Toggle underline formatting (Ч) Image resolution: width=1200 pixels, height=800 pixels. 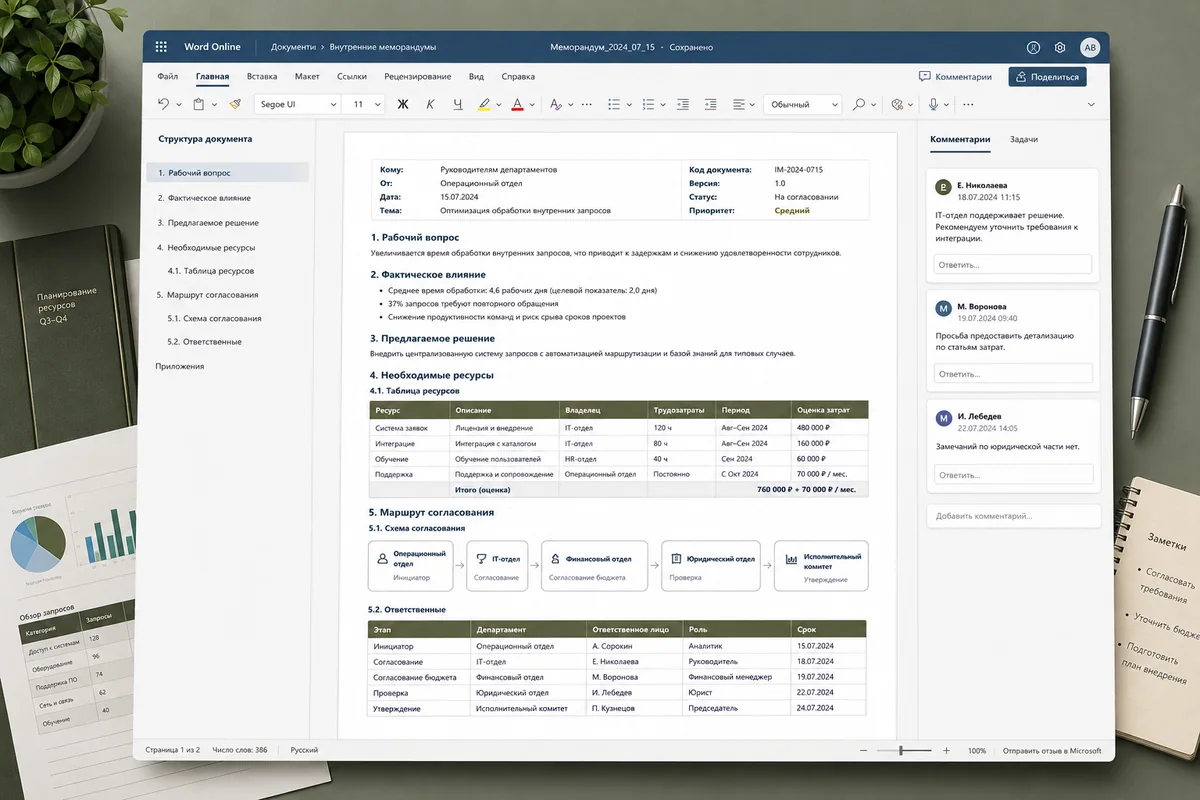point(458,104)
